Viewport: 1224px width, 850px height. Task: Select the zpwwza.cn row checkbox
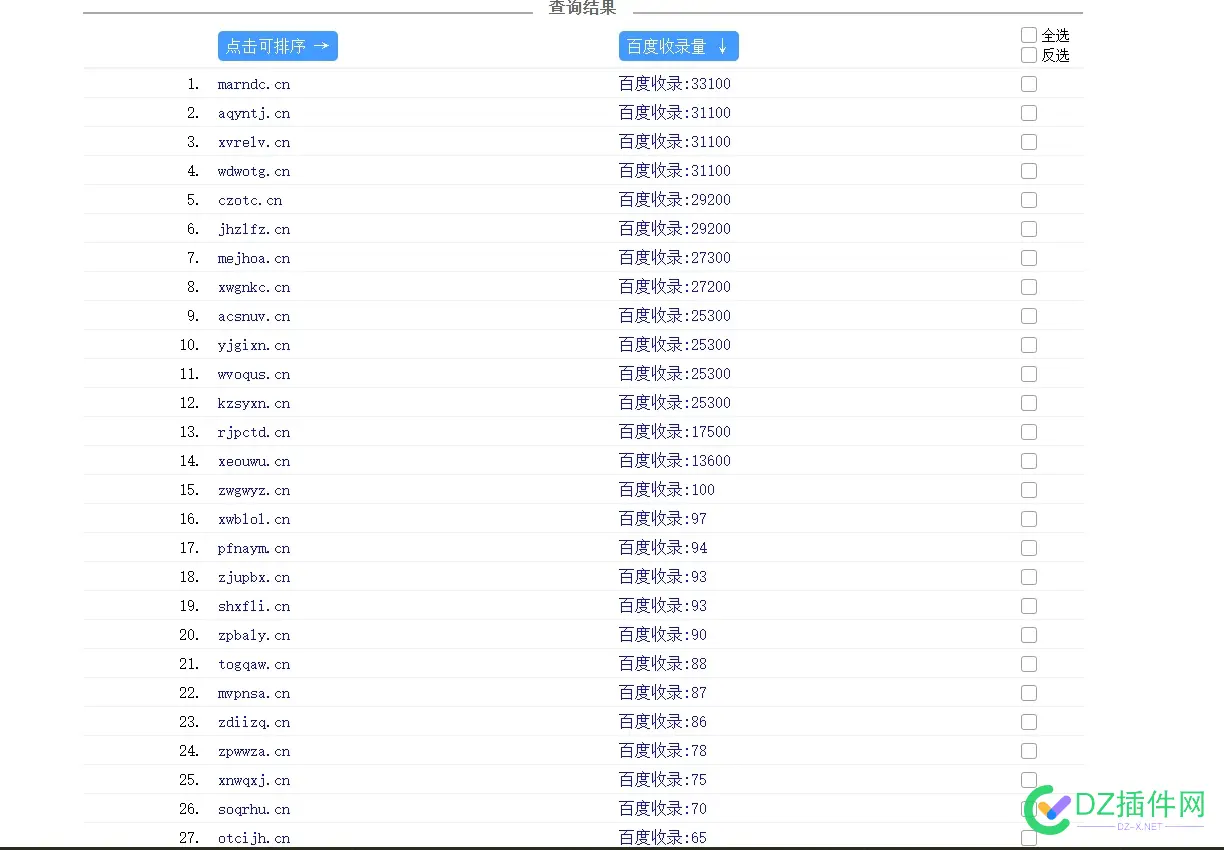pos(1029,751)
